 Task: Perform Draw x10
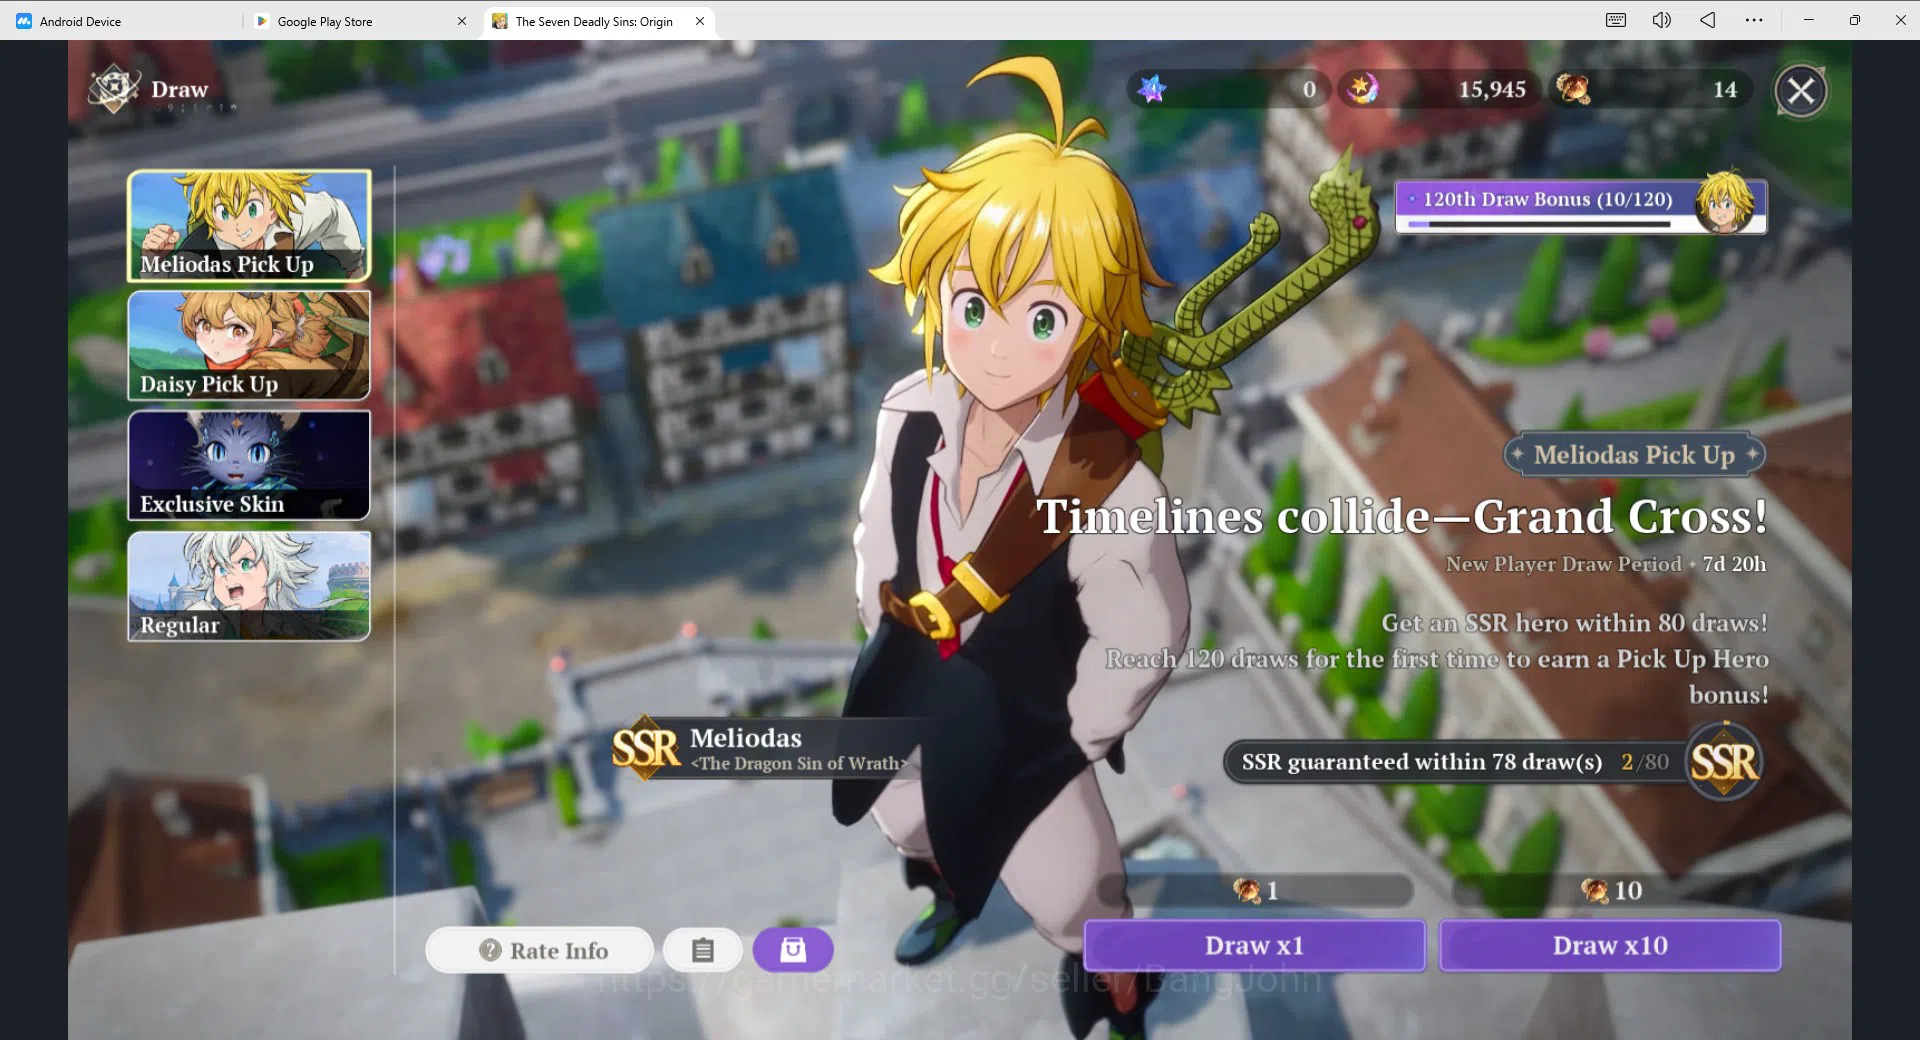tap(1610, 946)
